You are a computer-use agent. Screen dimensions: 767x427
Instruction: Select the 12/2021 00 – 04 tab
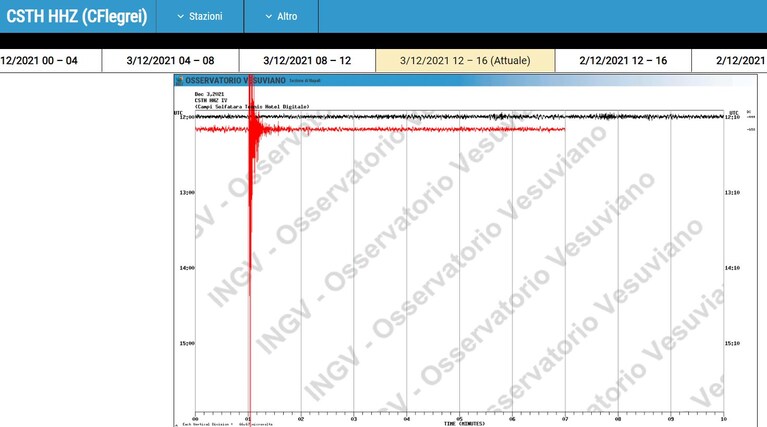pos(50,61)
